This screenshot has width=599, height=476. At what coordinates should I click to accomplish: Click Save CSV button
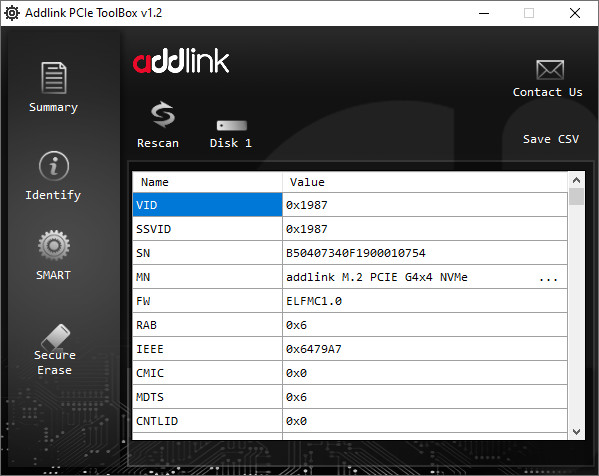coord(550,139)
